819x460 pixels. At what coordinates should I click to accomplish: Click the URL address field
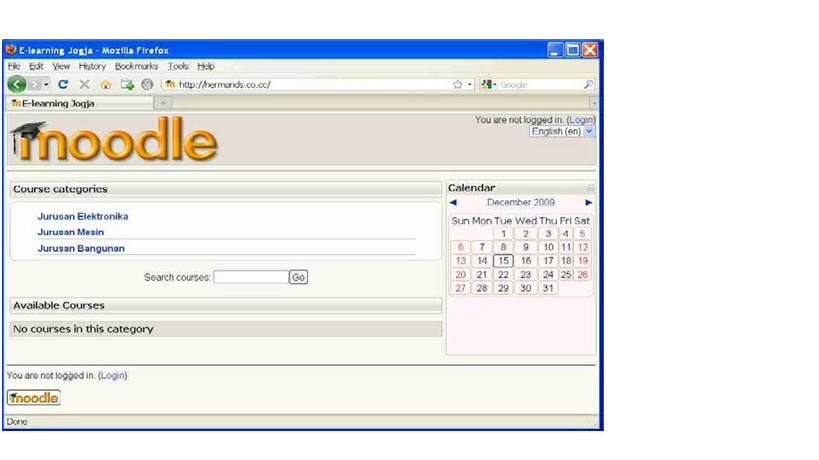[313, 85]
